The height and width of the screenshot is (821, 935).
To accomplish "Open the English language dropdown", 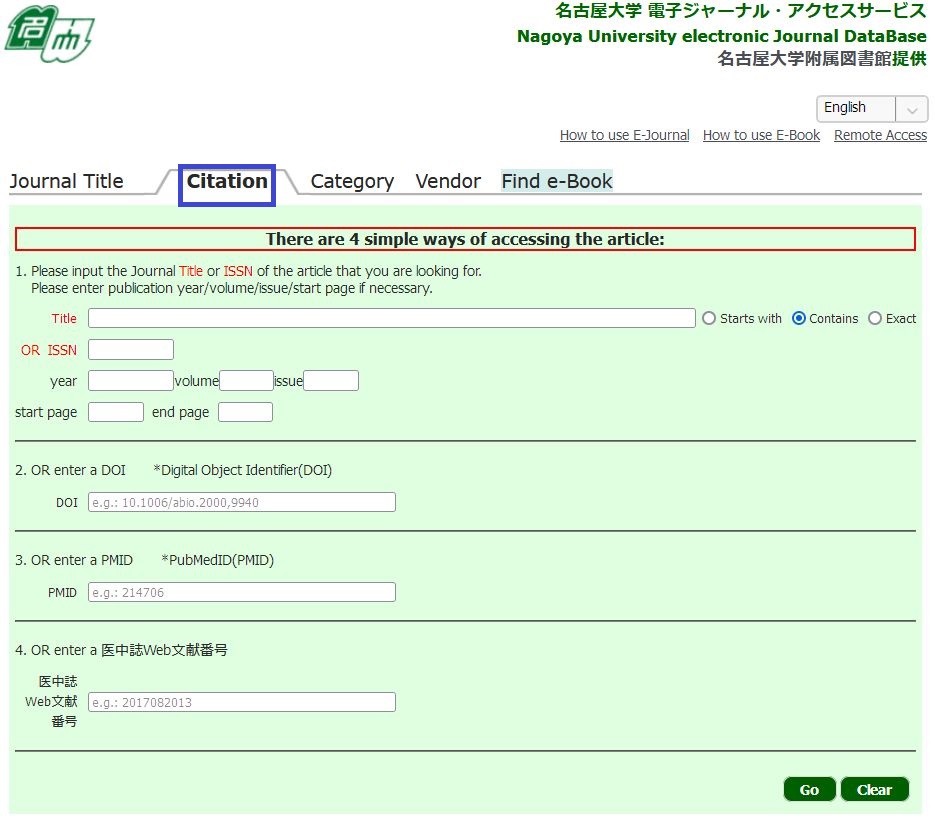I will tap(872, 109).
